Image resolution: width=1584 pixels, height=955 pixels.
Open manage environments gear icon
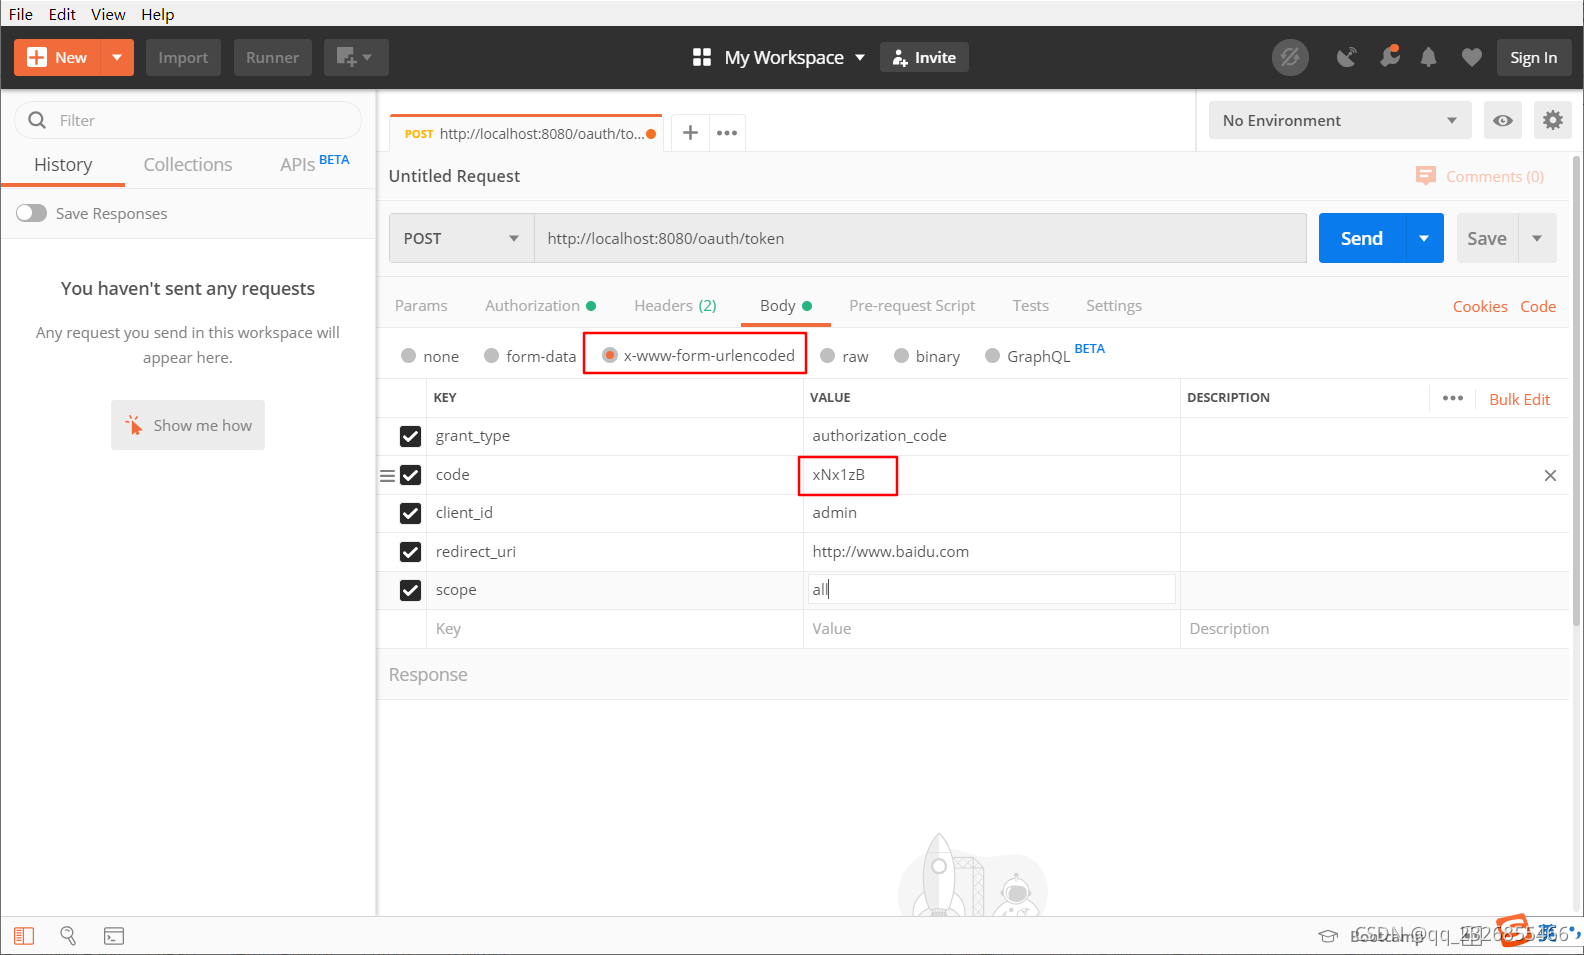[1552, 120]
